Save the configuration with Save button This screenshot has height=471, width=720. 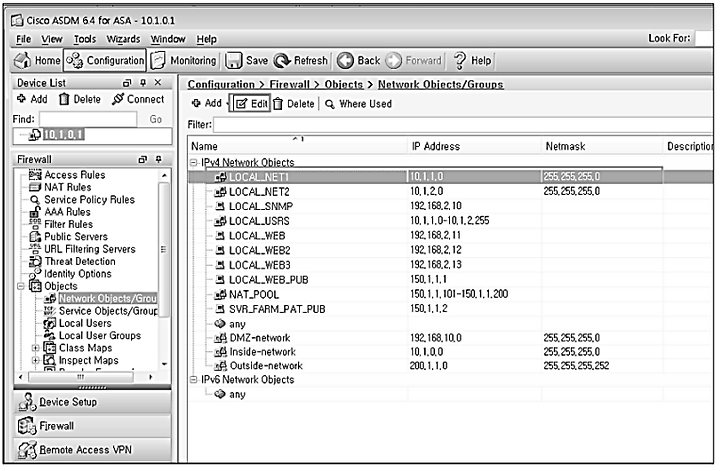[247, 61]
